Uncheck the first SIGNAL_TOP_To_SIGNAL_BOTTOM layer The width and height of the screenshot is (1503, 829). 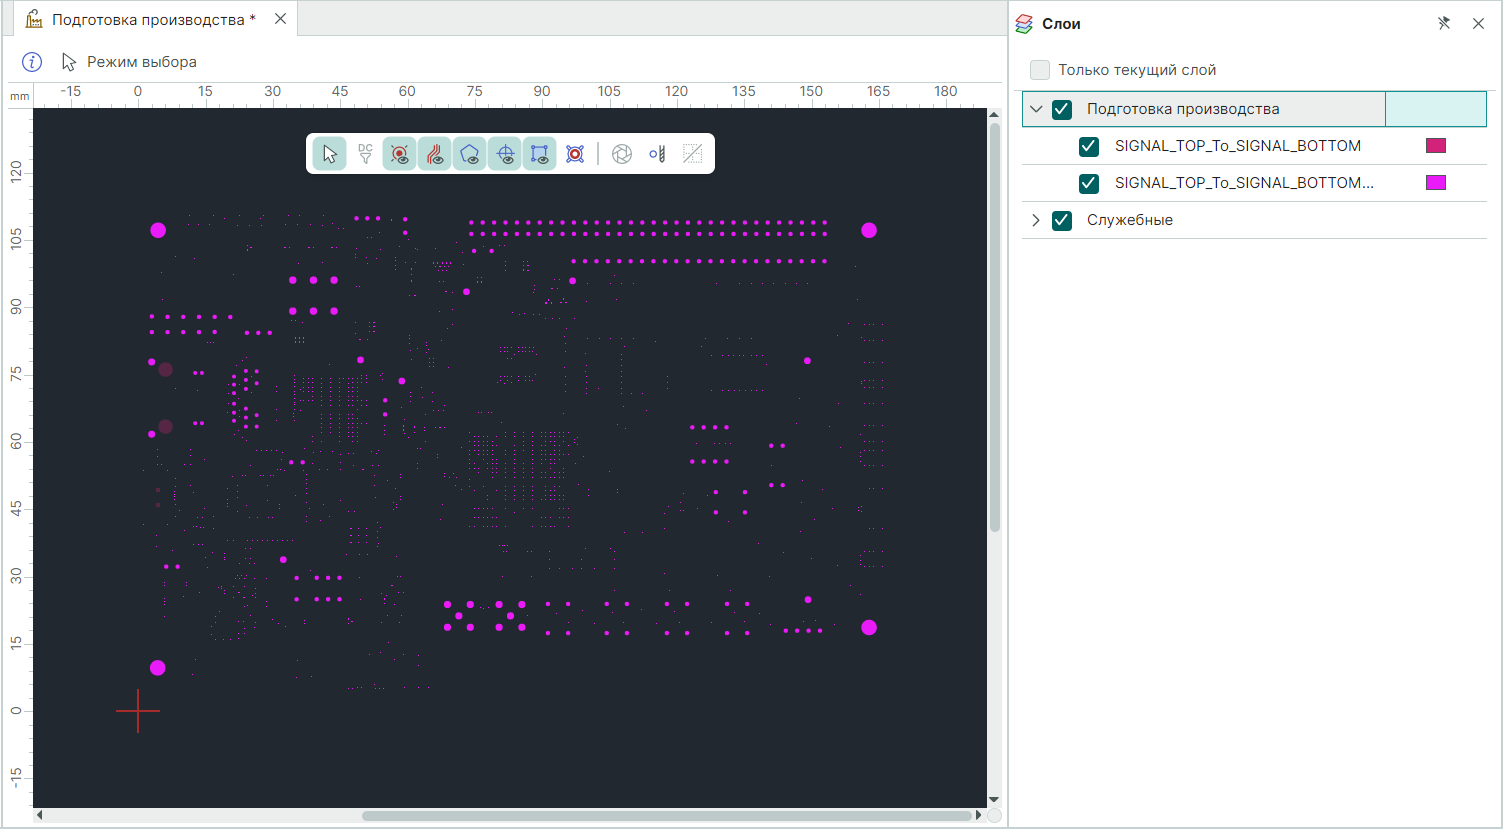point(1089,146)
